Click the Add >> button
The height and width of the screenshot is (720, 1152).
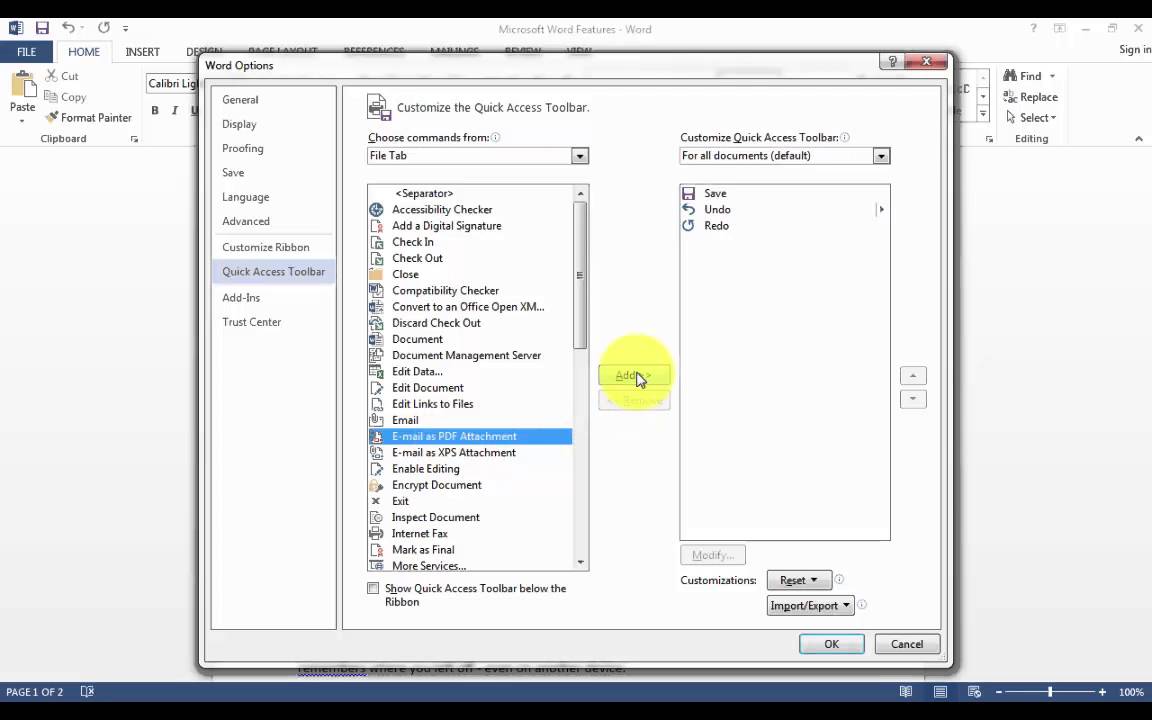pyautogui.click(x=634, y=375)
